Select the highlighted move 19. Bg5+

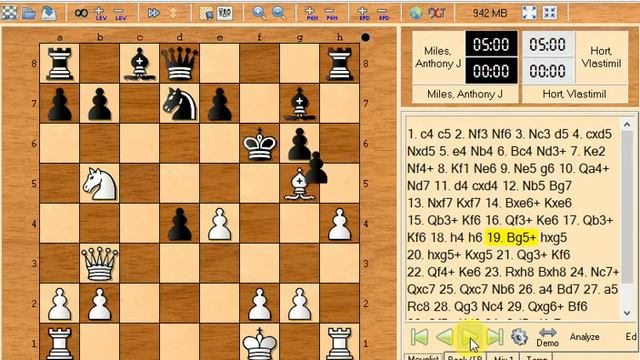(511, 238)
